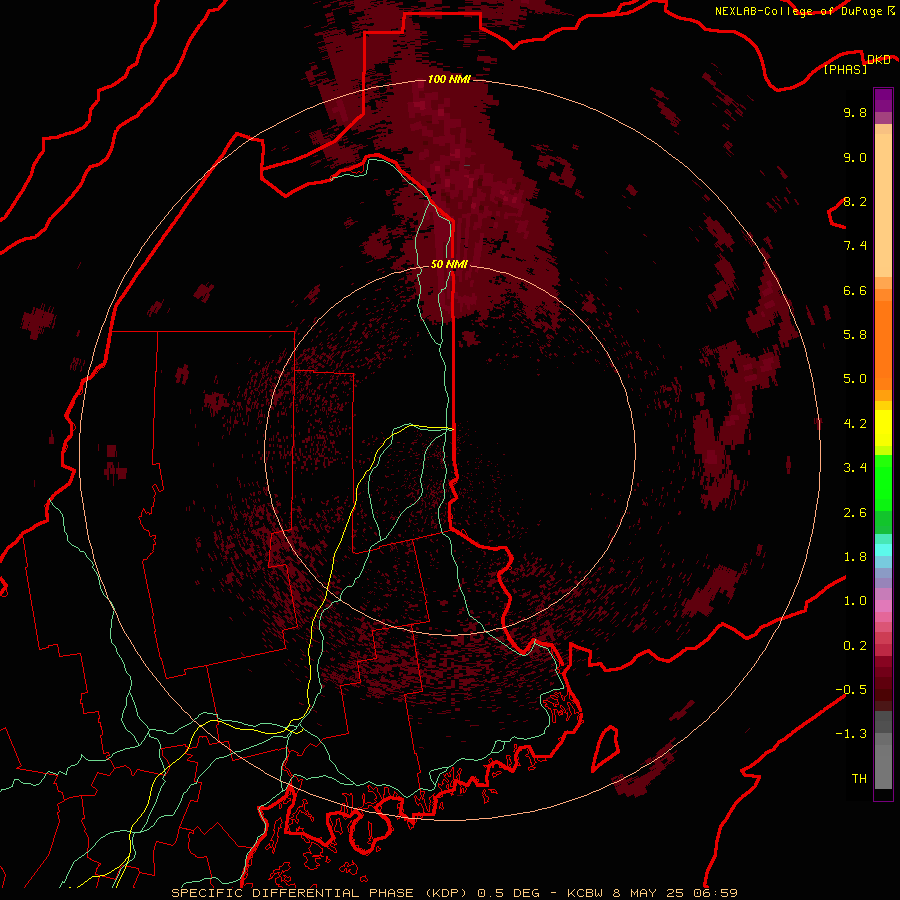Screen dimensions: 900x900
Task: Click the -1.3 value on the color scale
Action: [851, 734]
